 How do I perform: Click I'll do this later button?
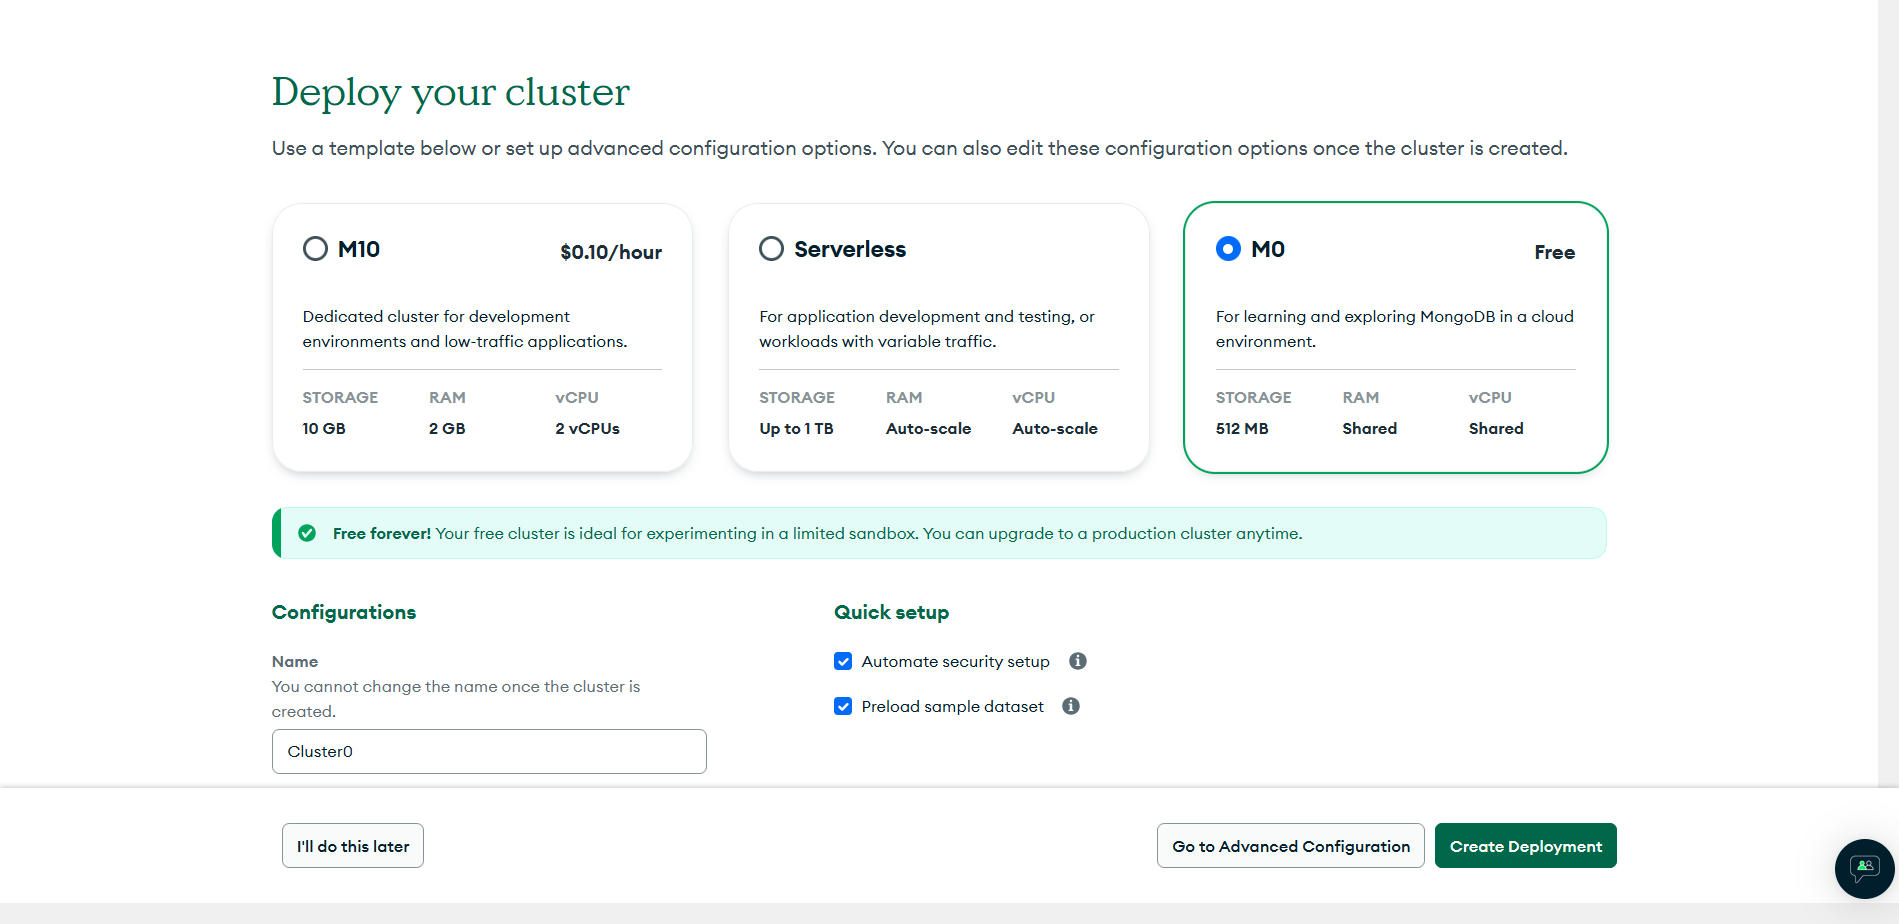353,846
